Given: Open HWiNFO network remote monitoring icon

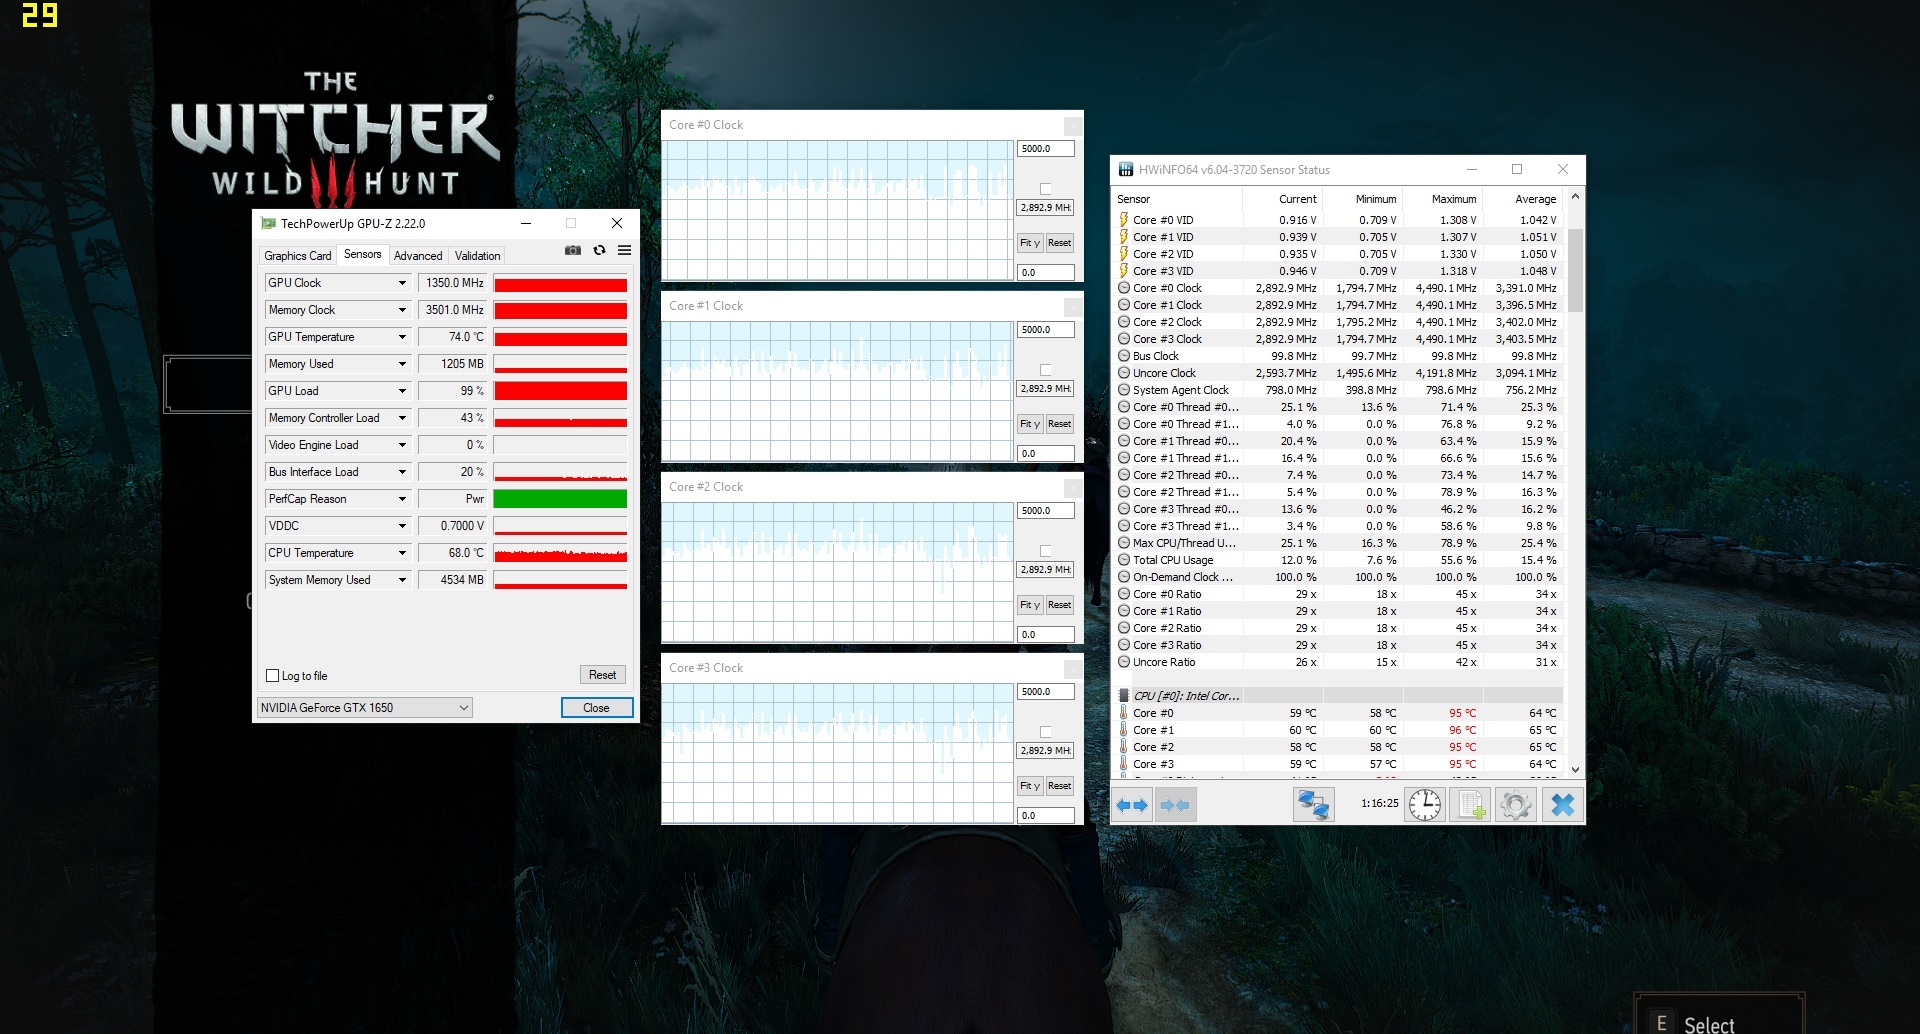Looking at the screenshot, I should (1313, 804).
